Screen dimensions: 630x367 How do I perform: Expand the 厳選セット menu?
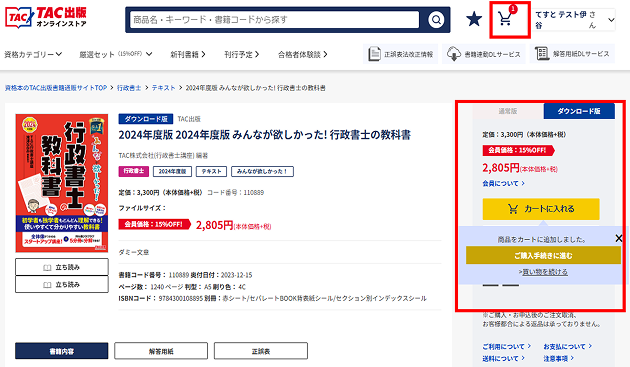[116, 54]
